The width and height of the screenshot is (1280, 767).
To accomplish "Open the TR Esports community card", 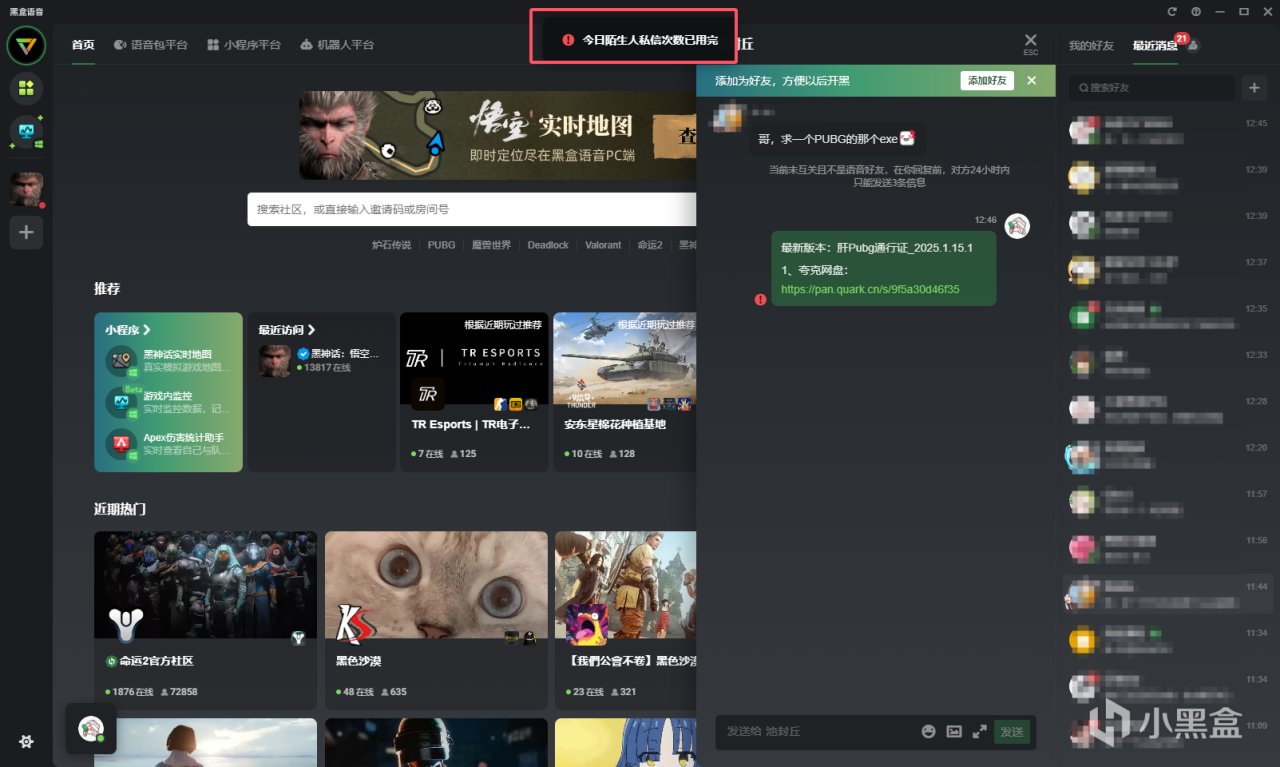I will [x=474, y=391].
